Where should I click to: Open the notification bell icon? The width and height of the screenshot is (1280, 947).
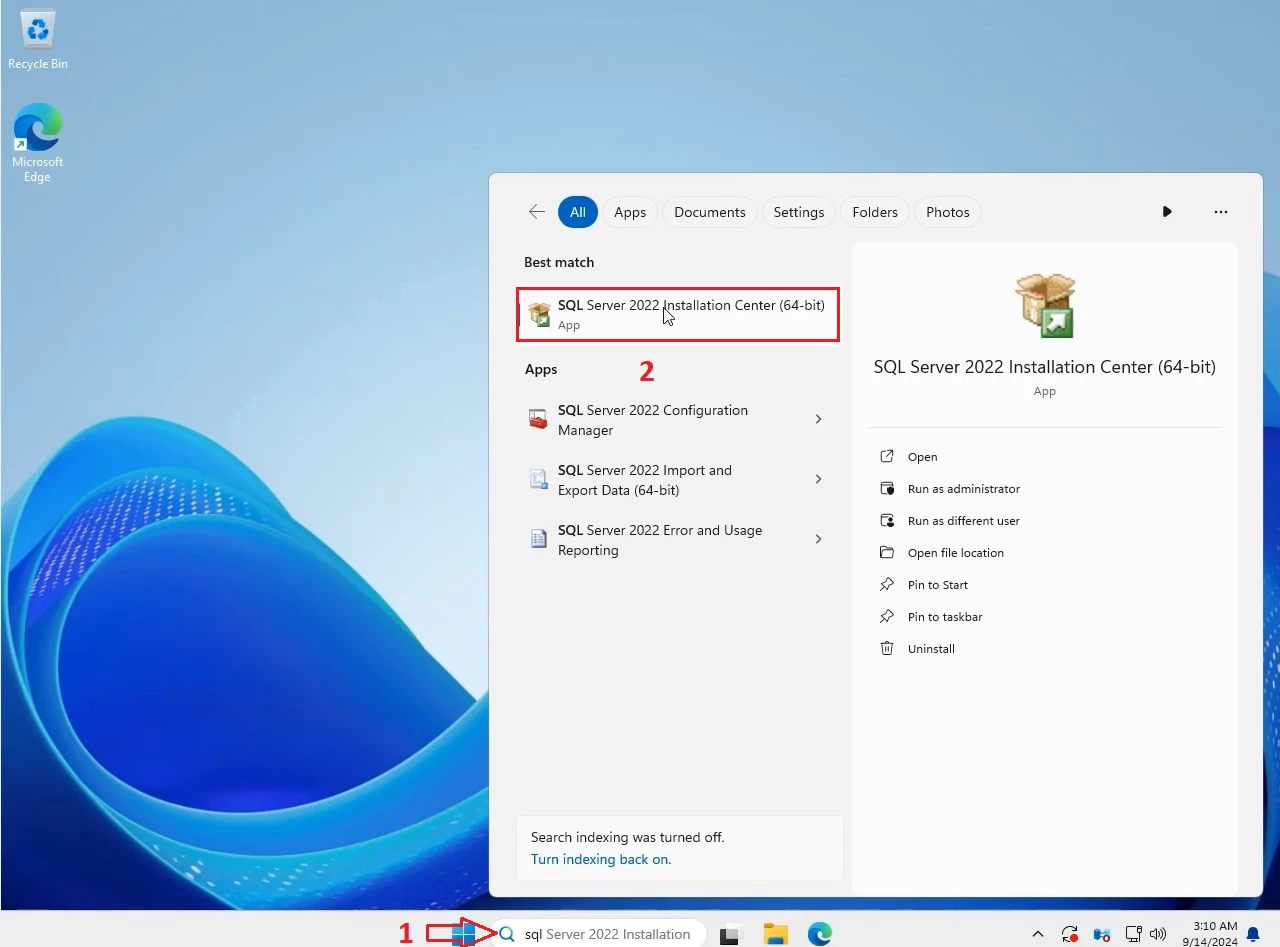click(x=1252, y=935)
